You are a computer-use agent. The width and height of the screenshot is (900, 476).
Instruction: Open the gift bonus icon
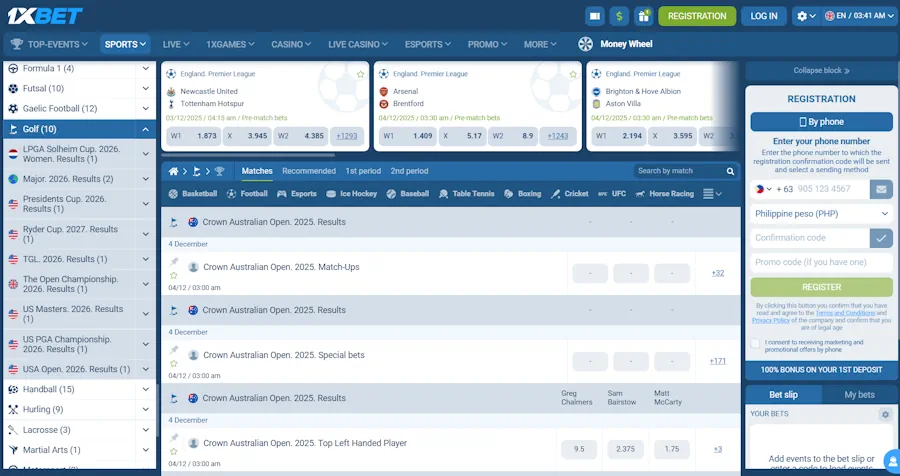tap(643, 16)
